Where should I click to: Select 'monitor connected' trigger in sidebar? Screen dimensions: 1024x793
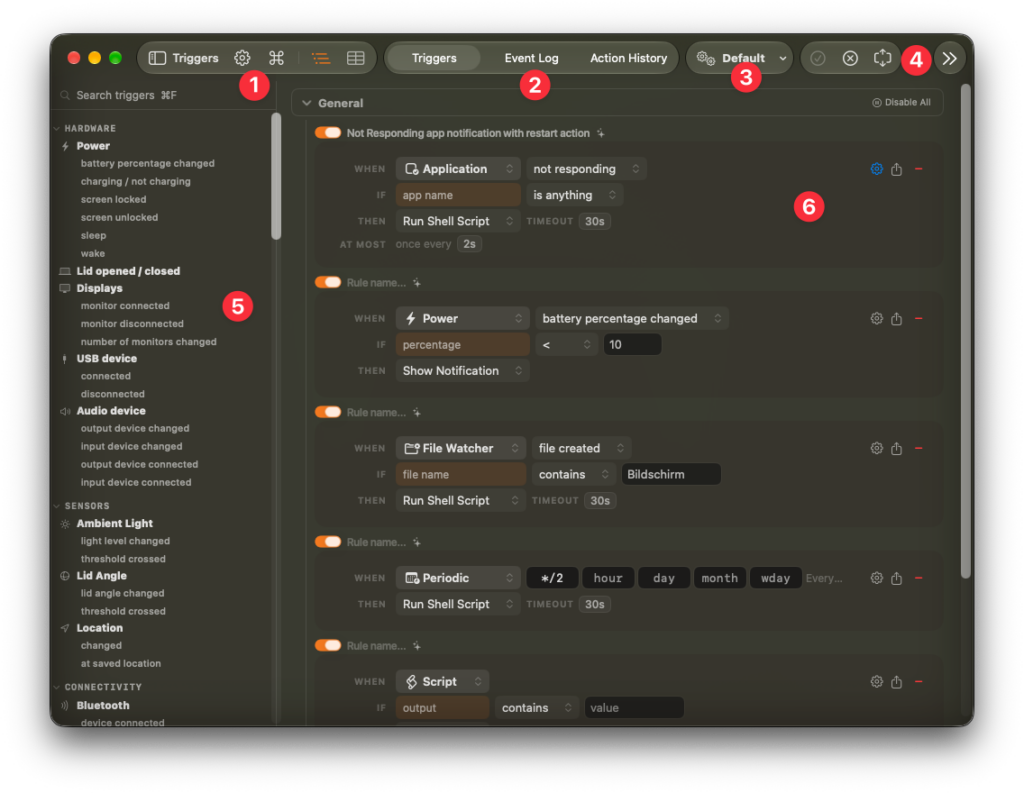pyautogui.click(x=125, y=306)
